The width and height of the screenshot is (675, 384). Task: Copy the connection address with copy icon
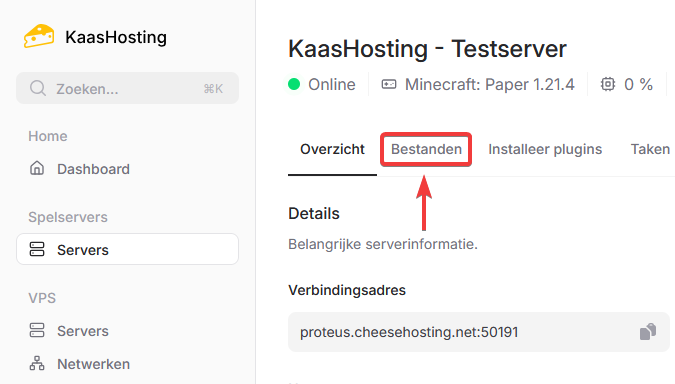[x=648, y=332]
